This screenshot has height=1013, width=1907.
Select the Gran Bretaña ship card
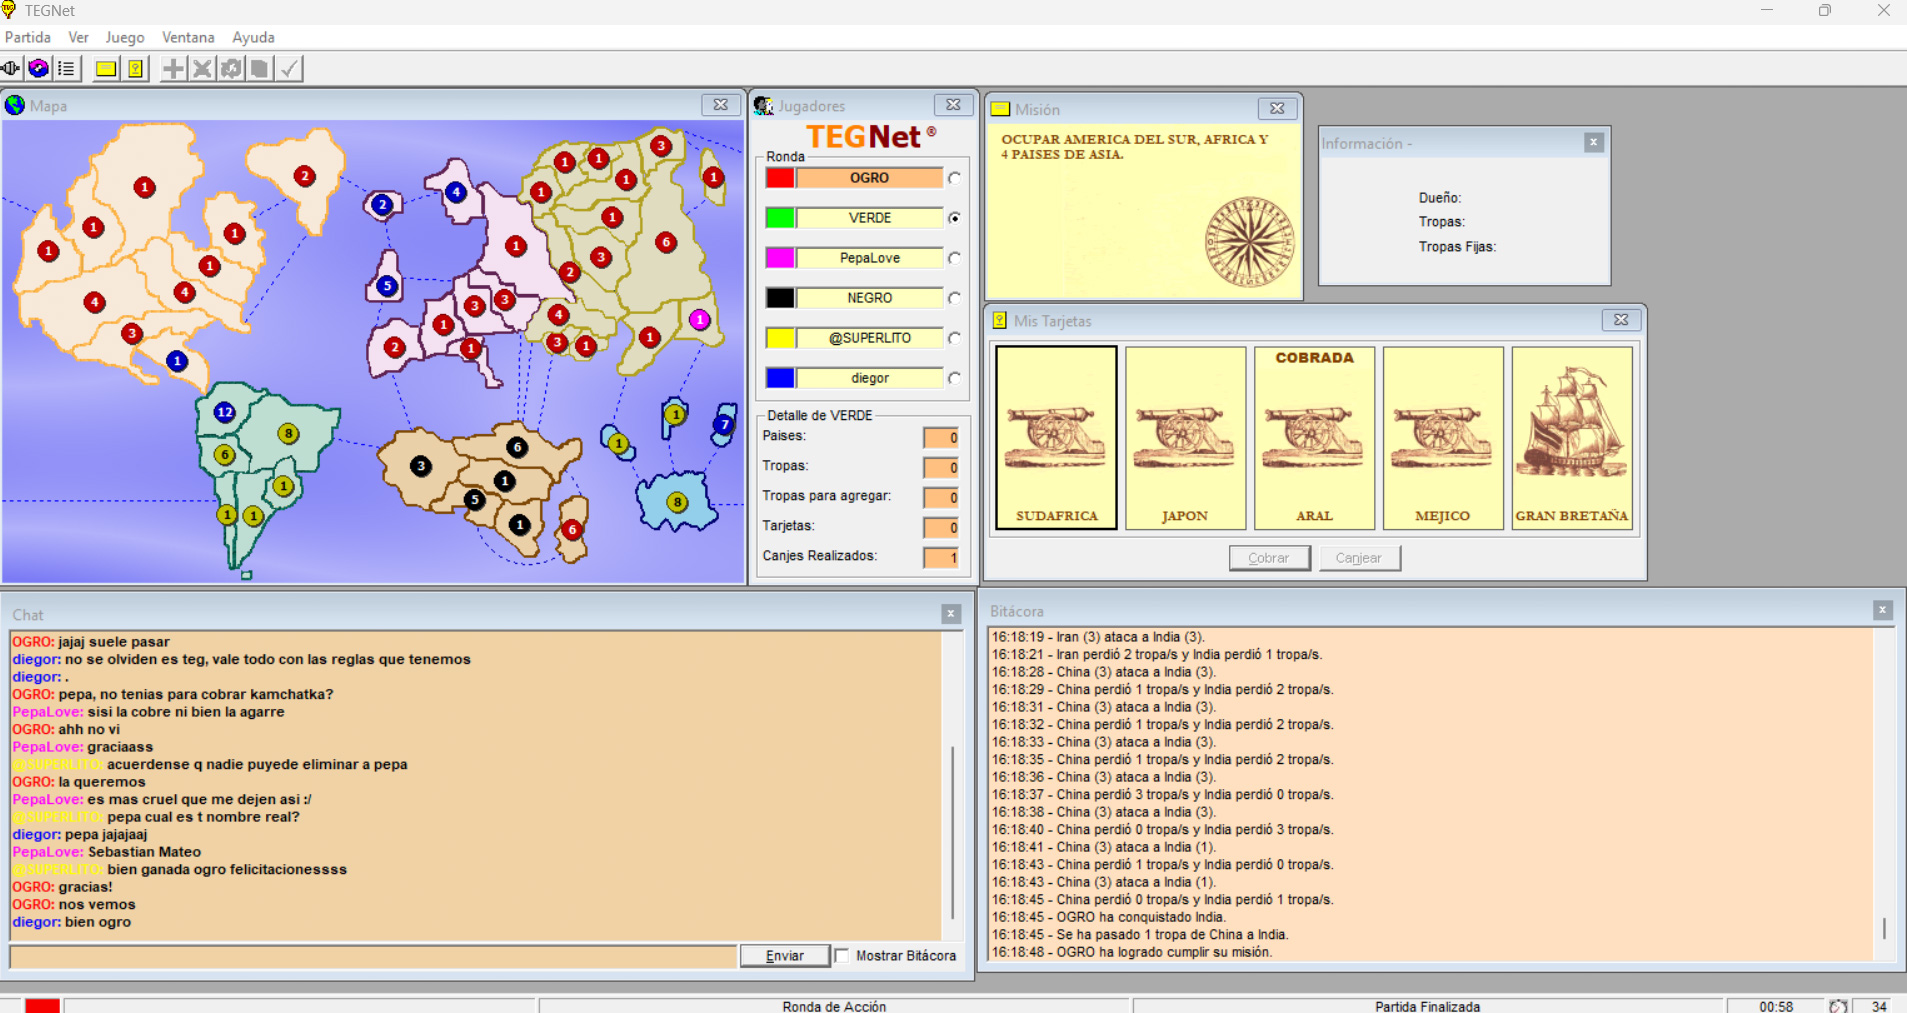tap(1571, 437)
